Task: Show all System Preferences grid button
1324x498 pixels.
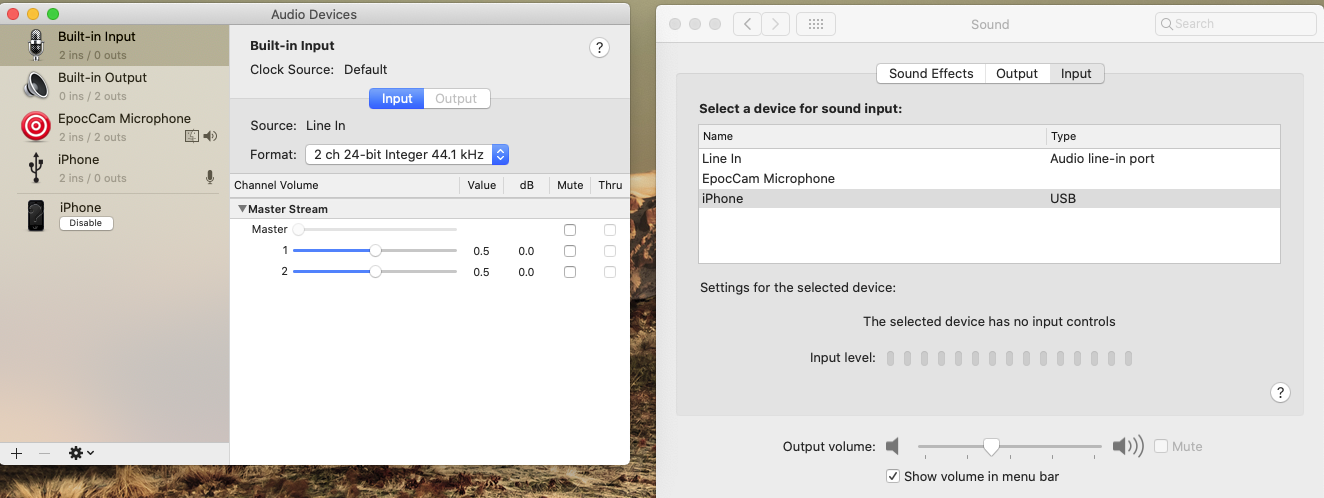Action: (x=815, y=24)
